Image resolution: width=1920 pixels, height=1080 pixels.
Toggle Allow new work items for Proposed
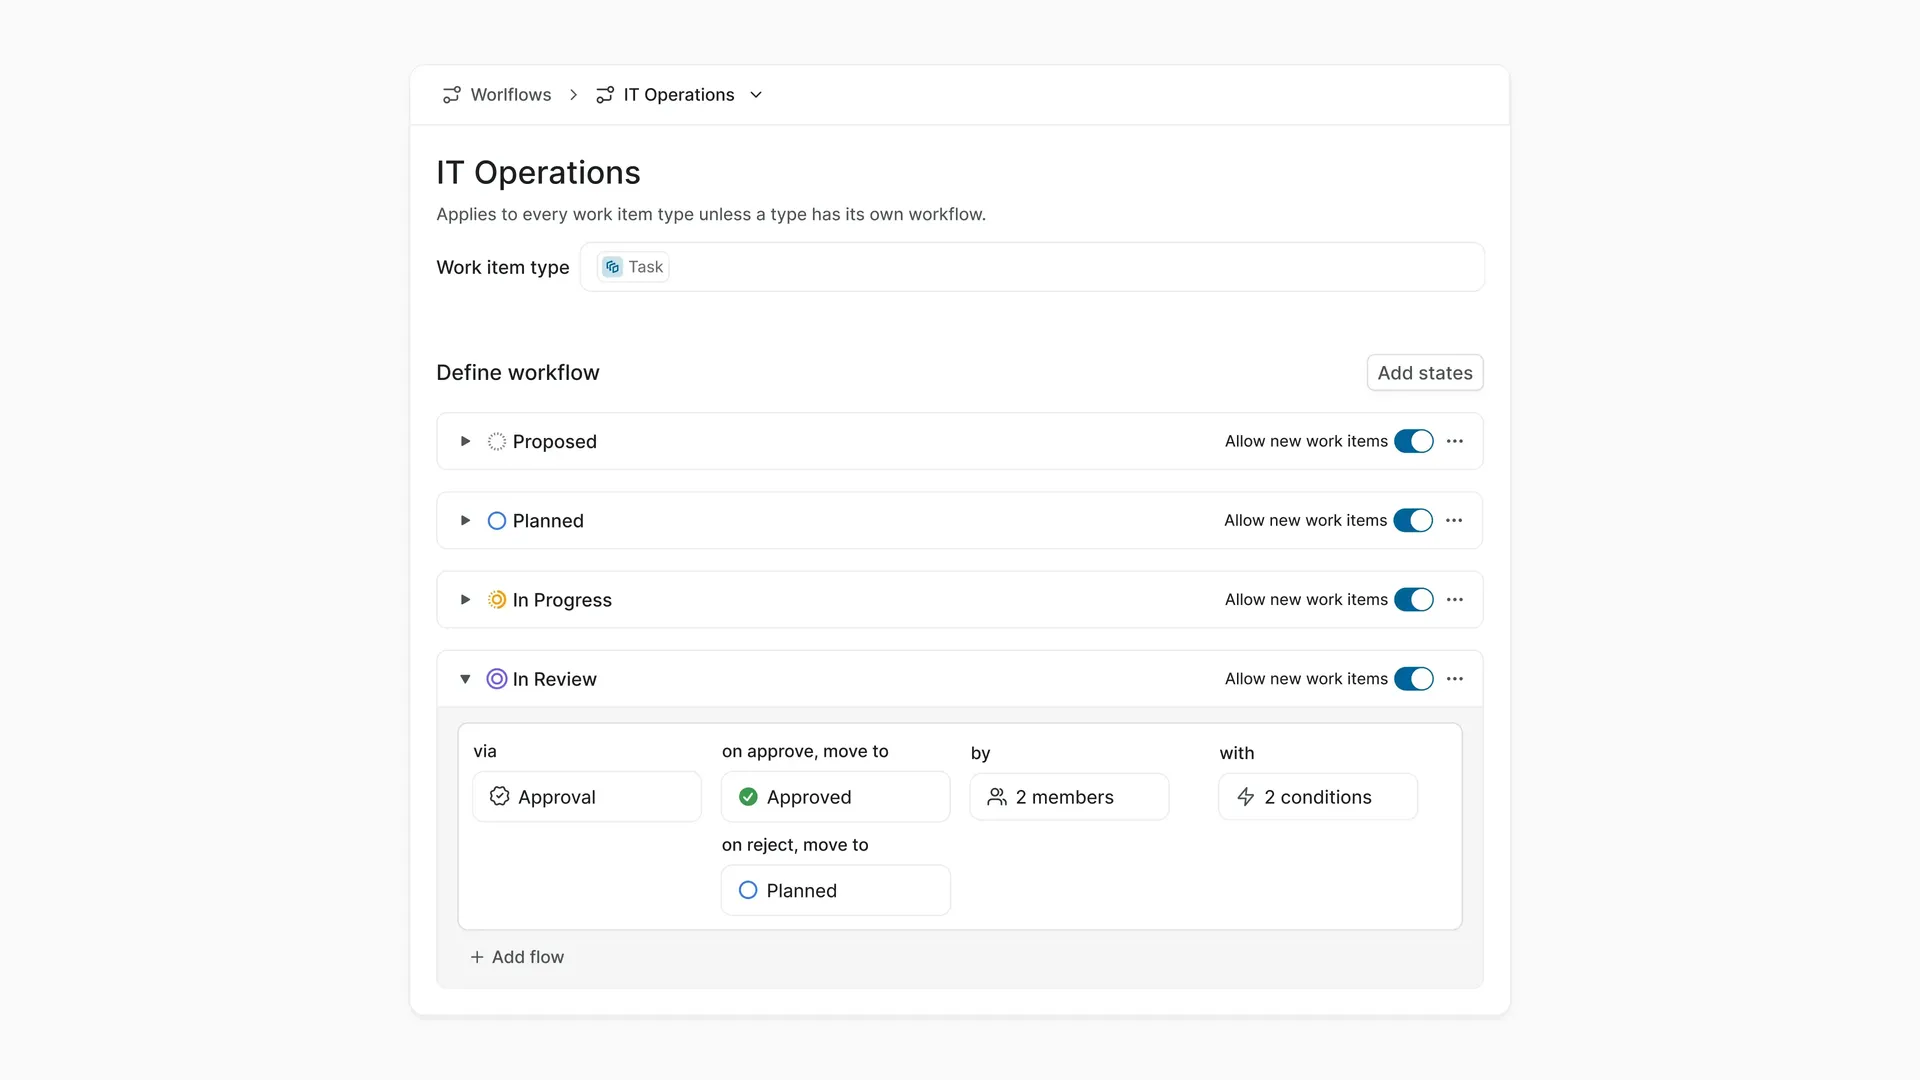tap(1413, 441)
